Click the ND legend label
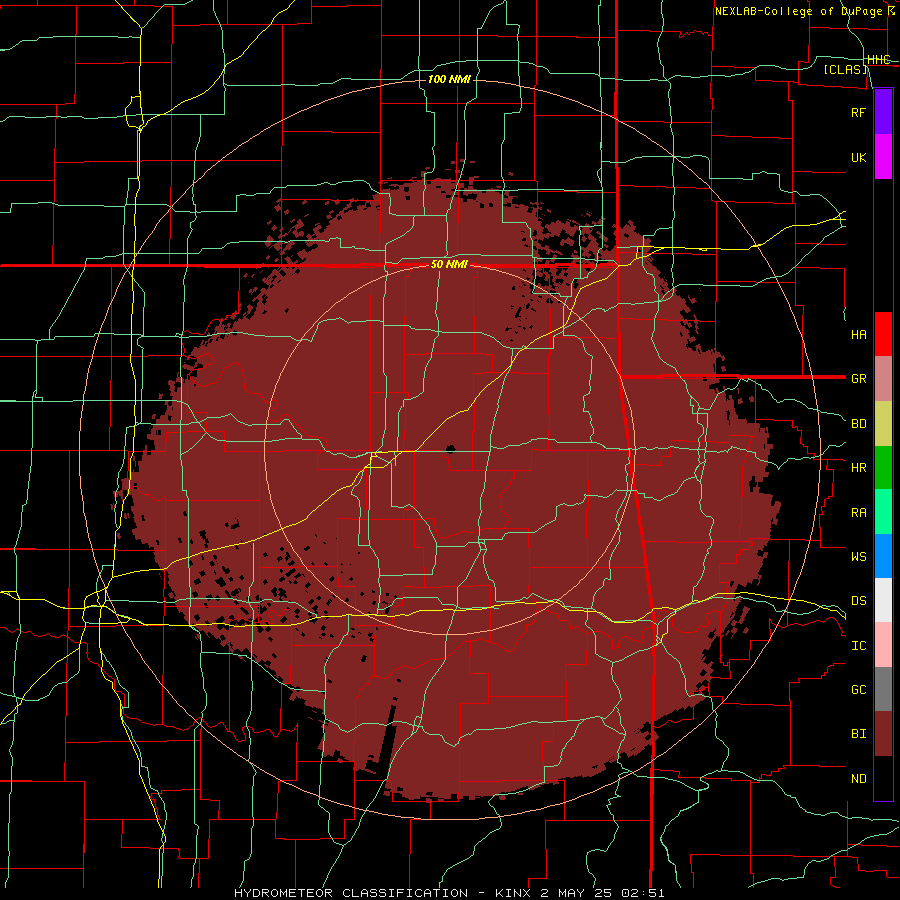Image resolution: width=900 pixels, height=900 pixels. point(858,779)
